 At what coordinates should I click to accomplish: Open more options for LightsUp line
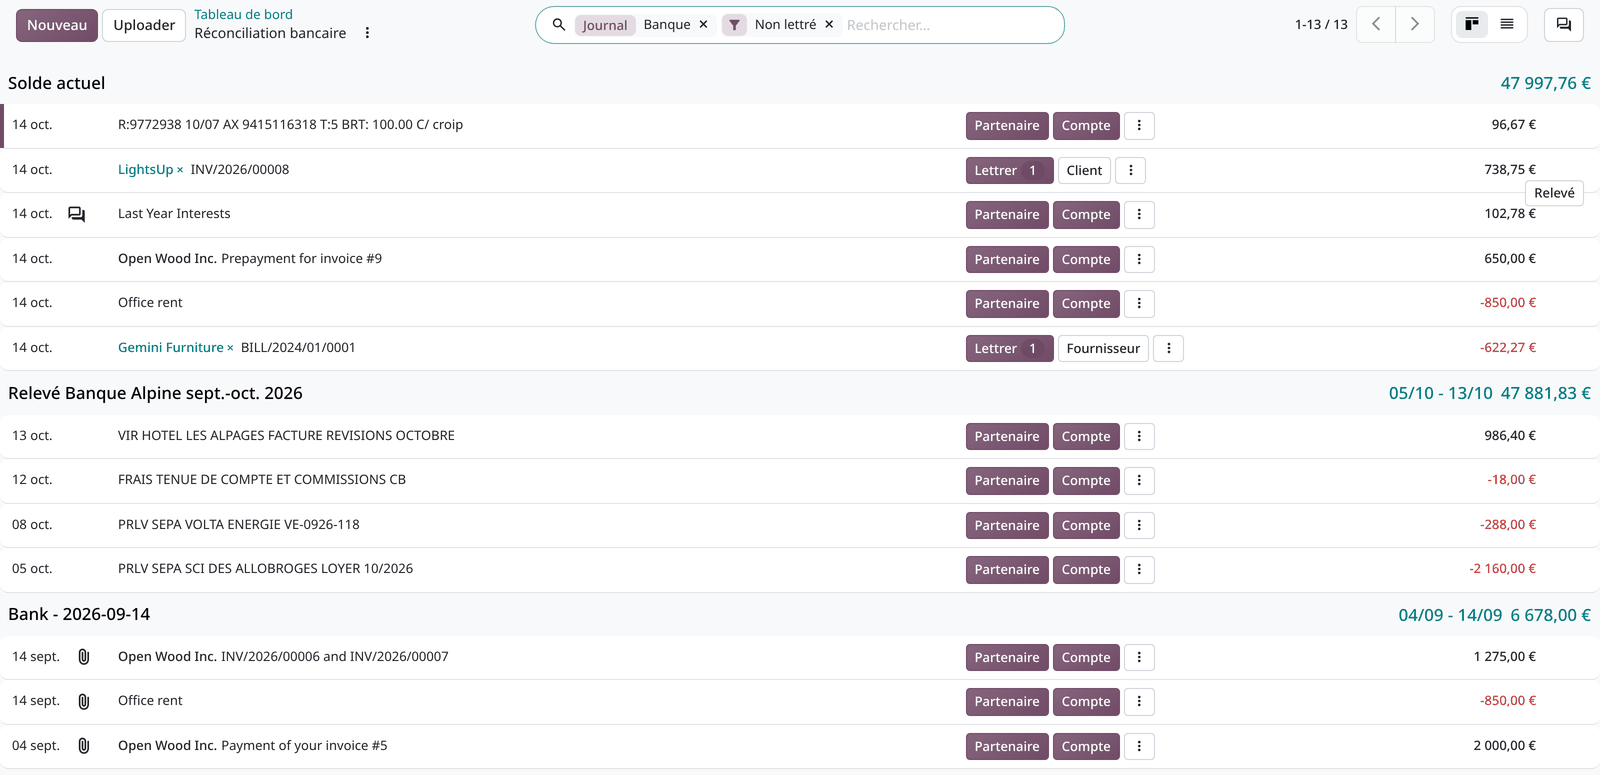pyautogui.click(x=1131, y=171)
